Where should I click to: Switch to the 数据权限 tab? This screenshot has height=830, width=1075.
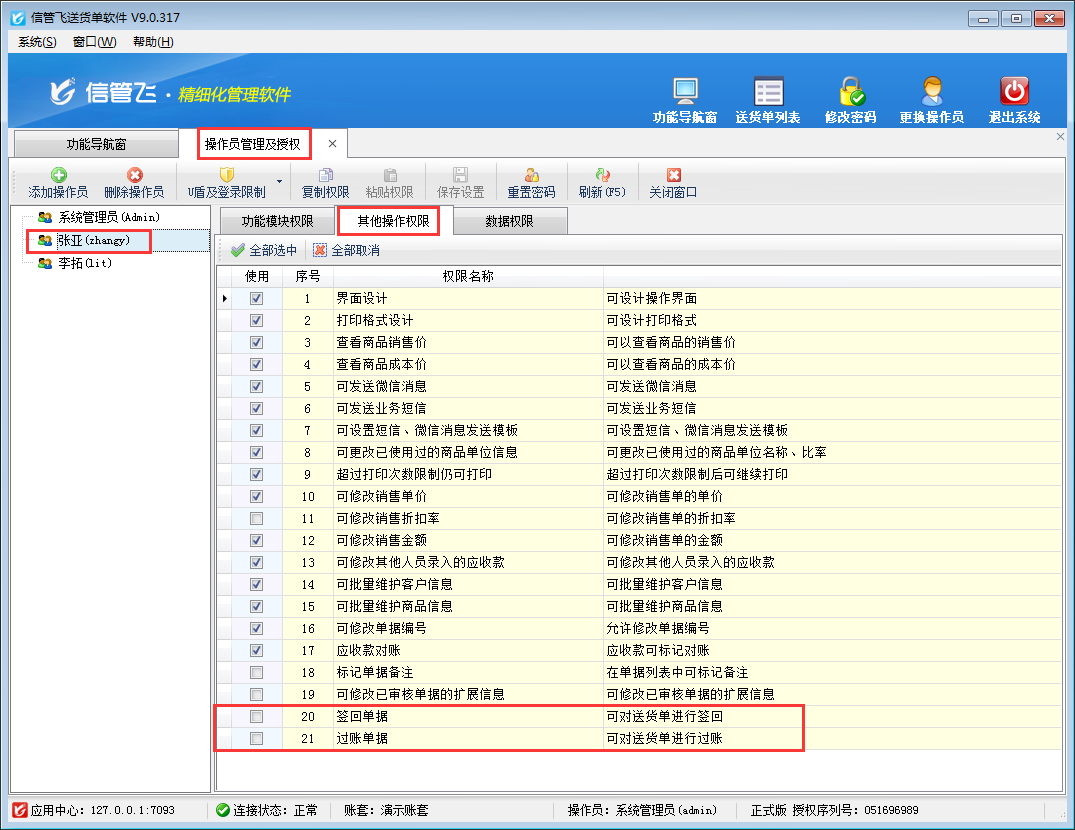[x=509, y=221]
